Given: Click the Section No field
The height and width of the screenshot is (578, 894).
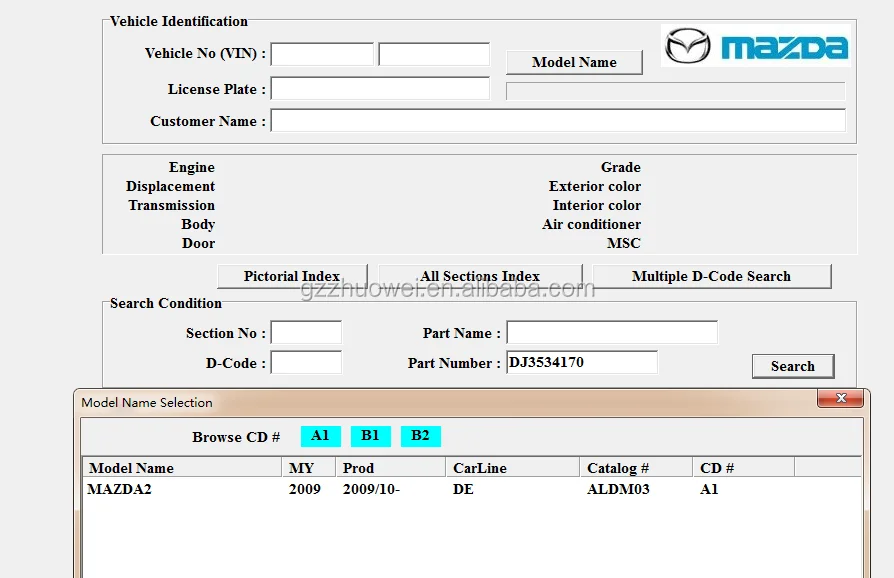Looking at the screenshot, I should coord(306,333).
